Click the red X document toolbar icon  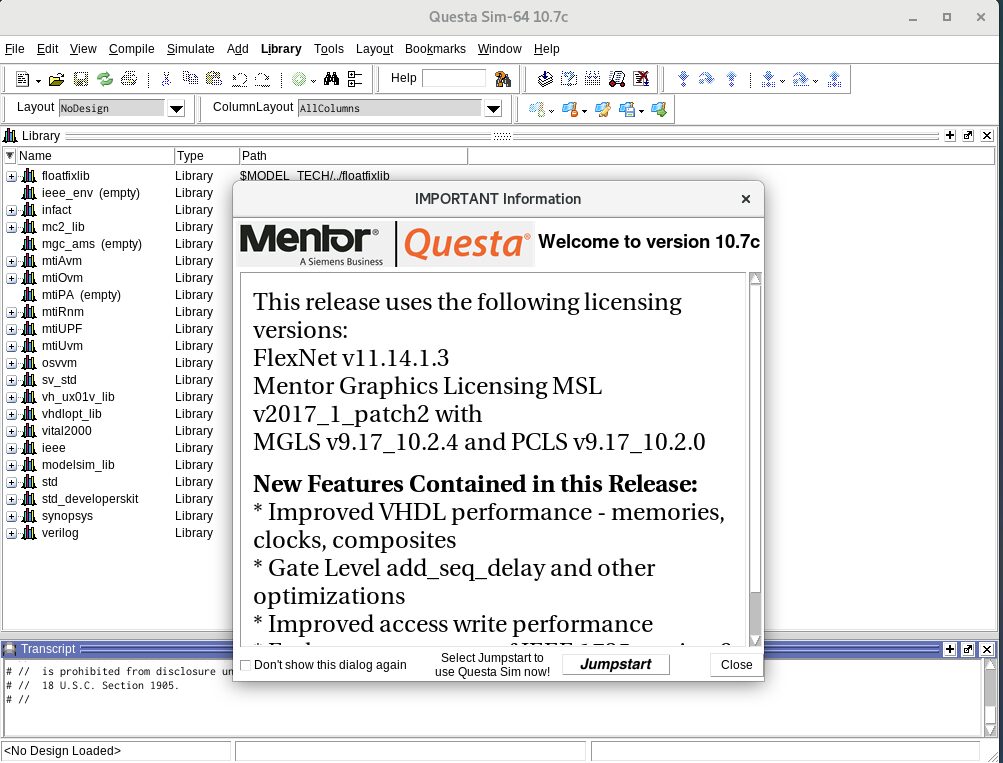(x=641, y=79)
